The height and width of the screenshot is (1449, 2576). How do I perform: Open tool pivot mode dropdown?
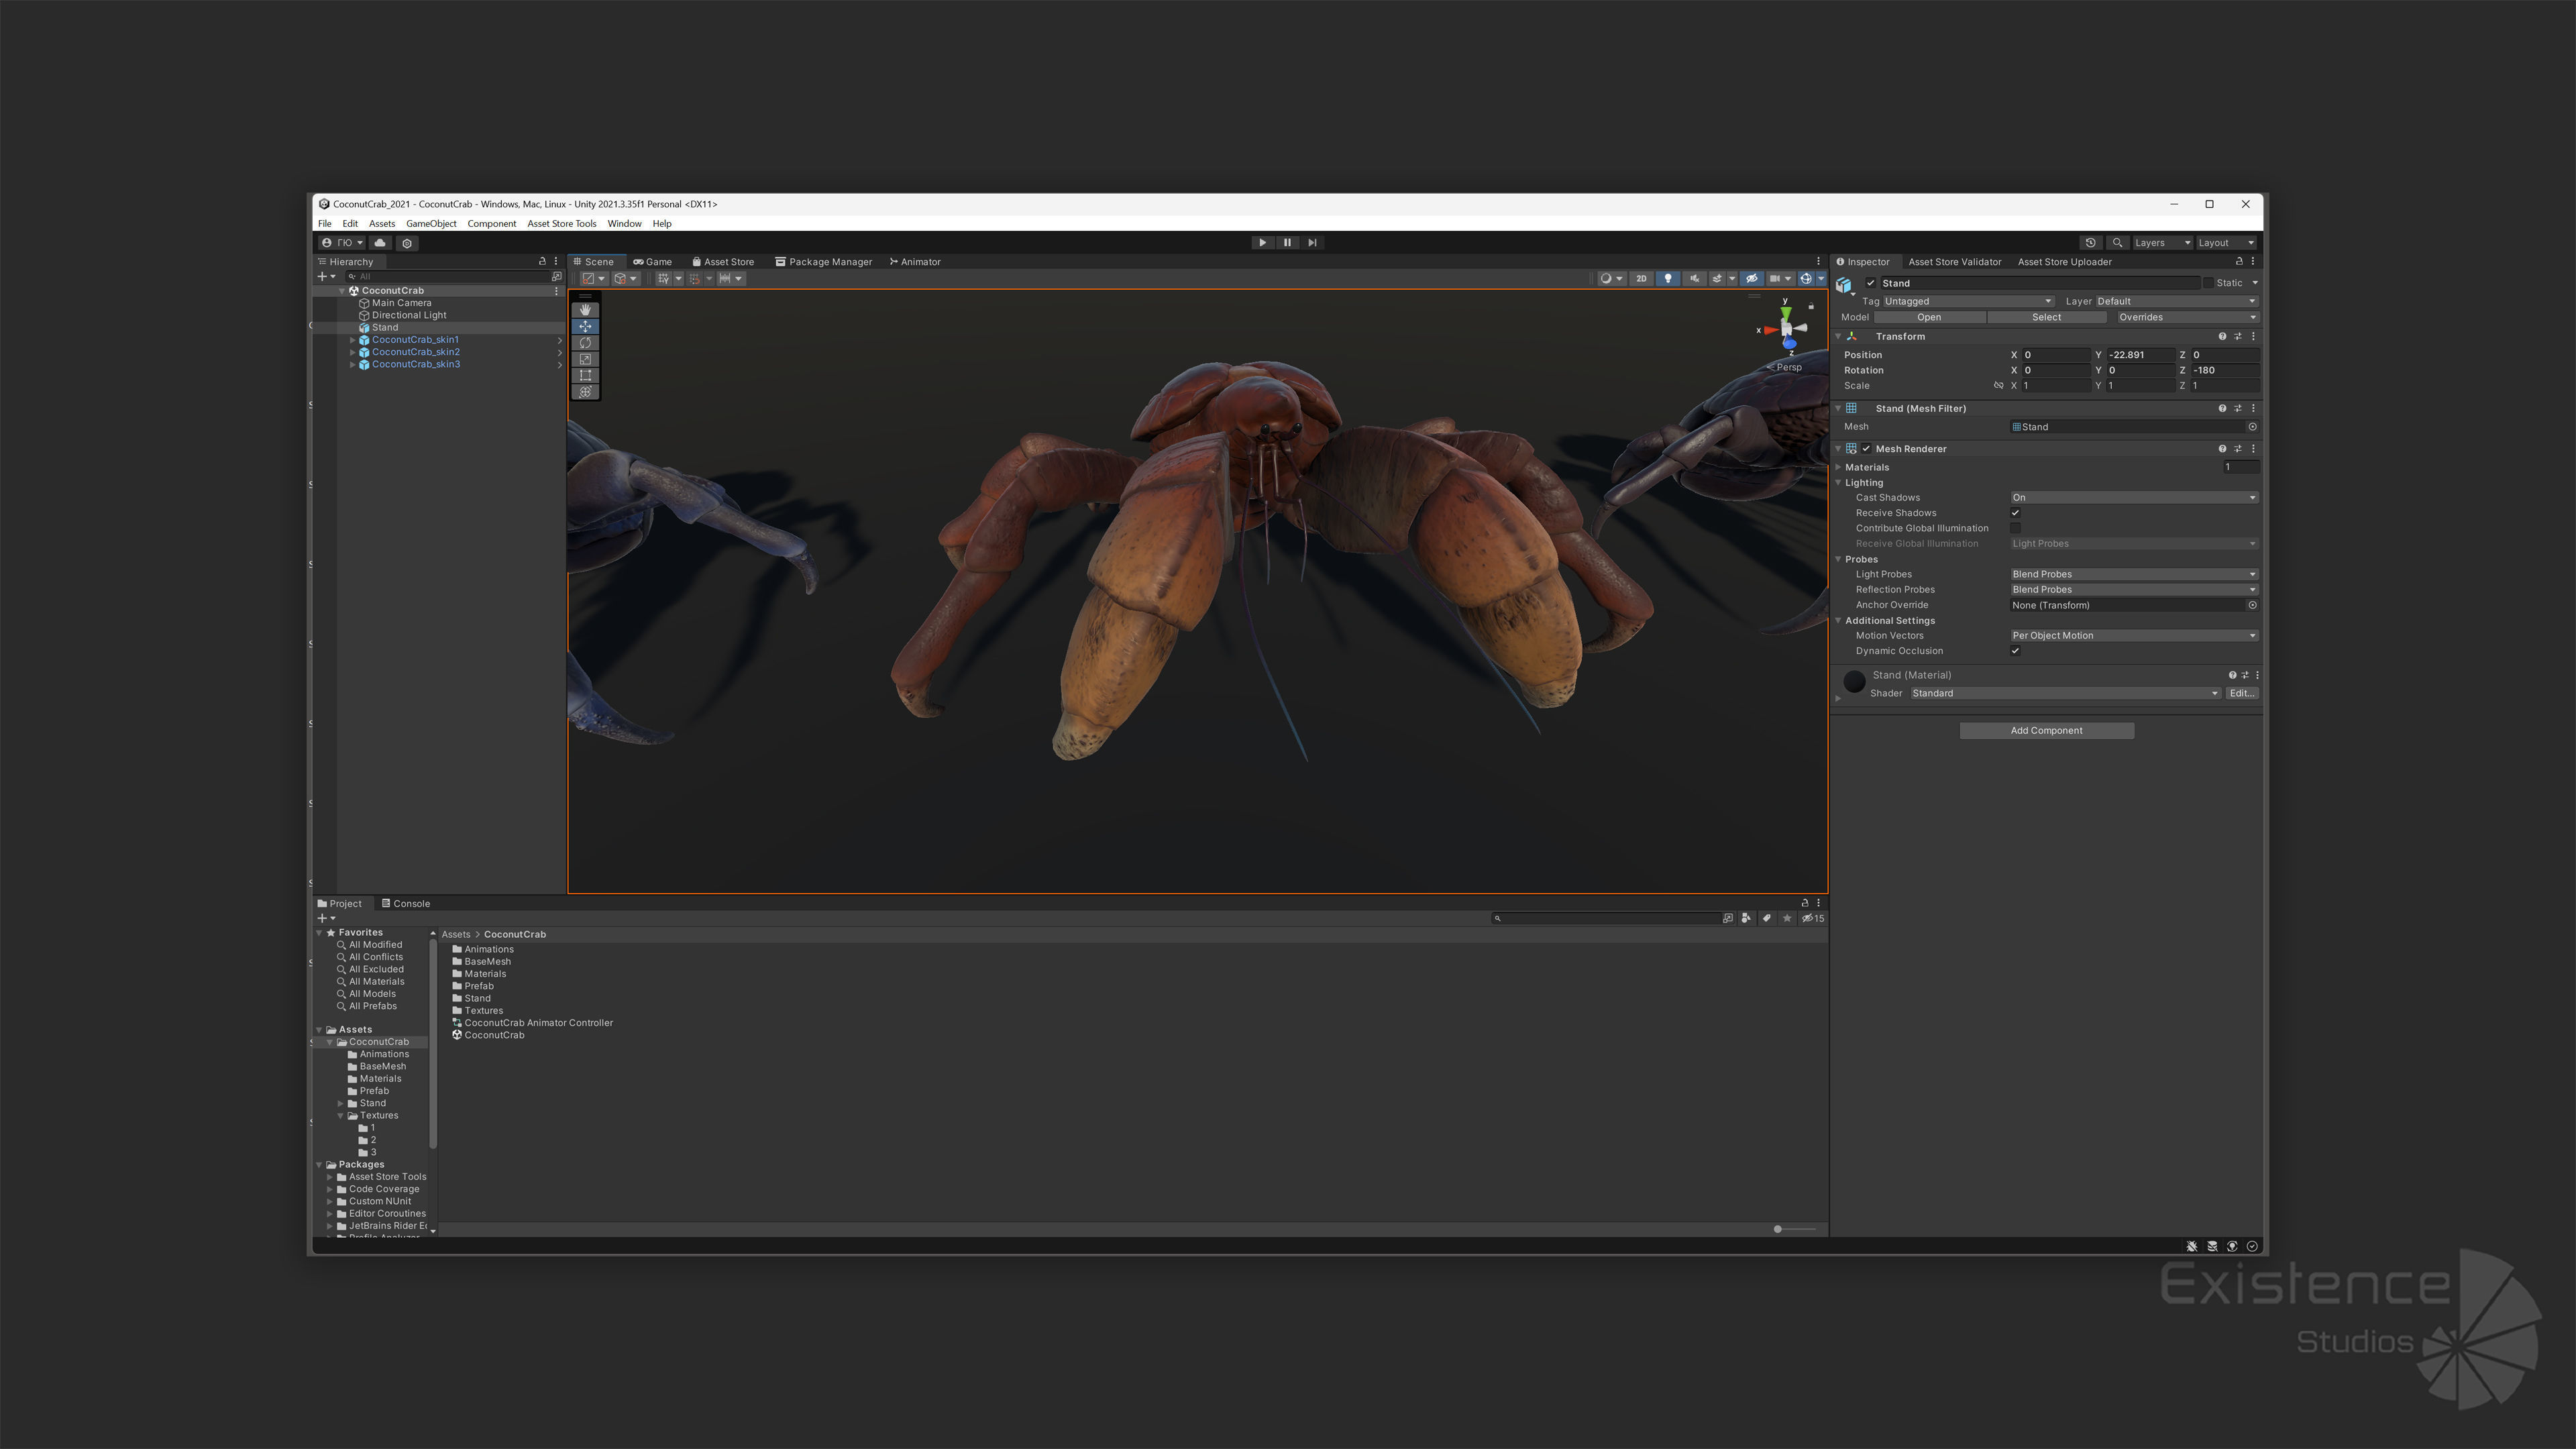pyautogui.click(x=594, y=279)
